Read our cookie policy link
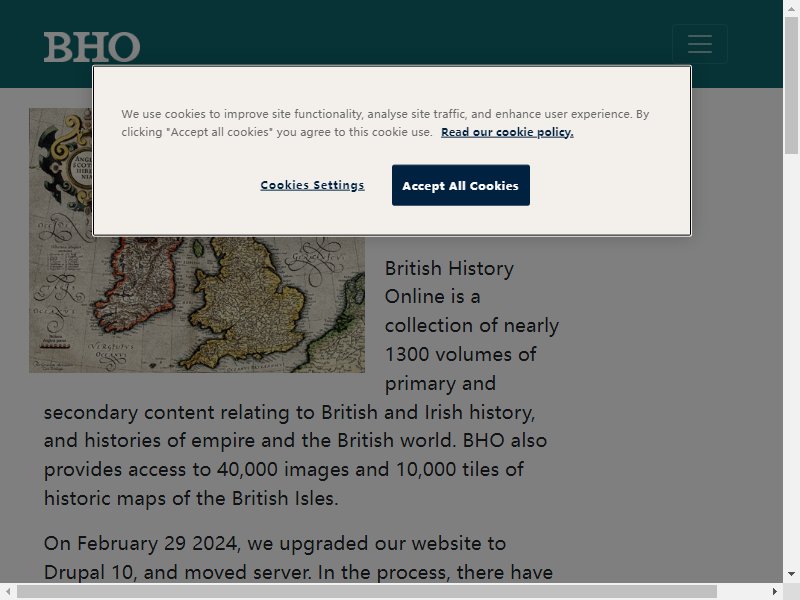This screenshot has width=800, height=600. click(507, 132)
